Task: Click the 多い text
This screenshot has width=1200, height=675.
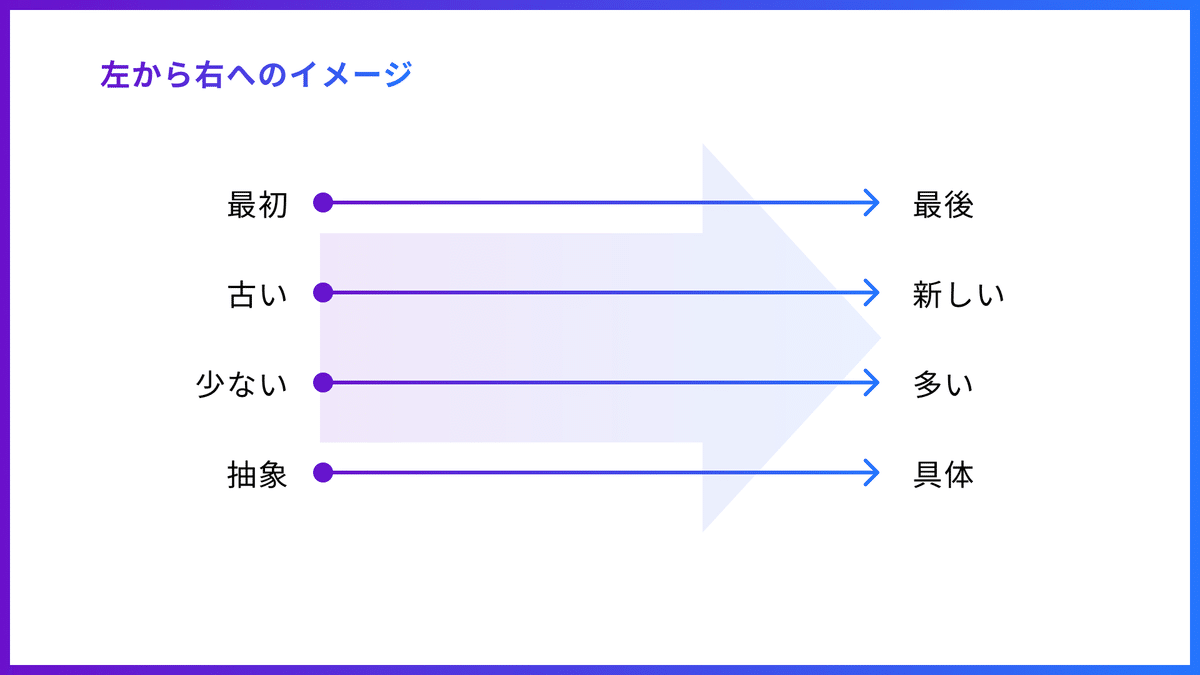Action: coord(943,385)
